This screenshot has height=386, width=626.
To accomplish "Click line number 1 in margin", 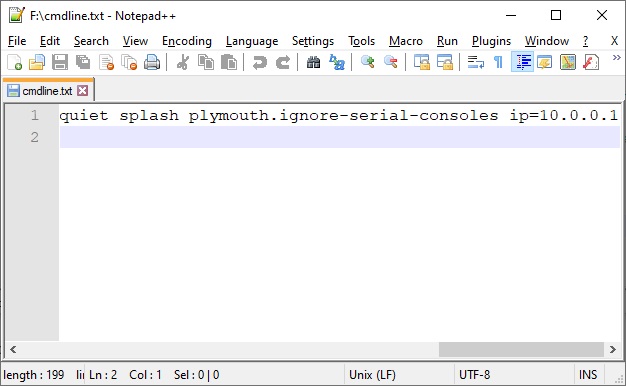I will point(35,115).
